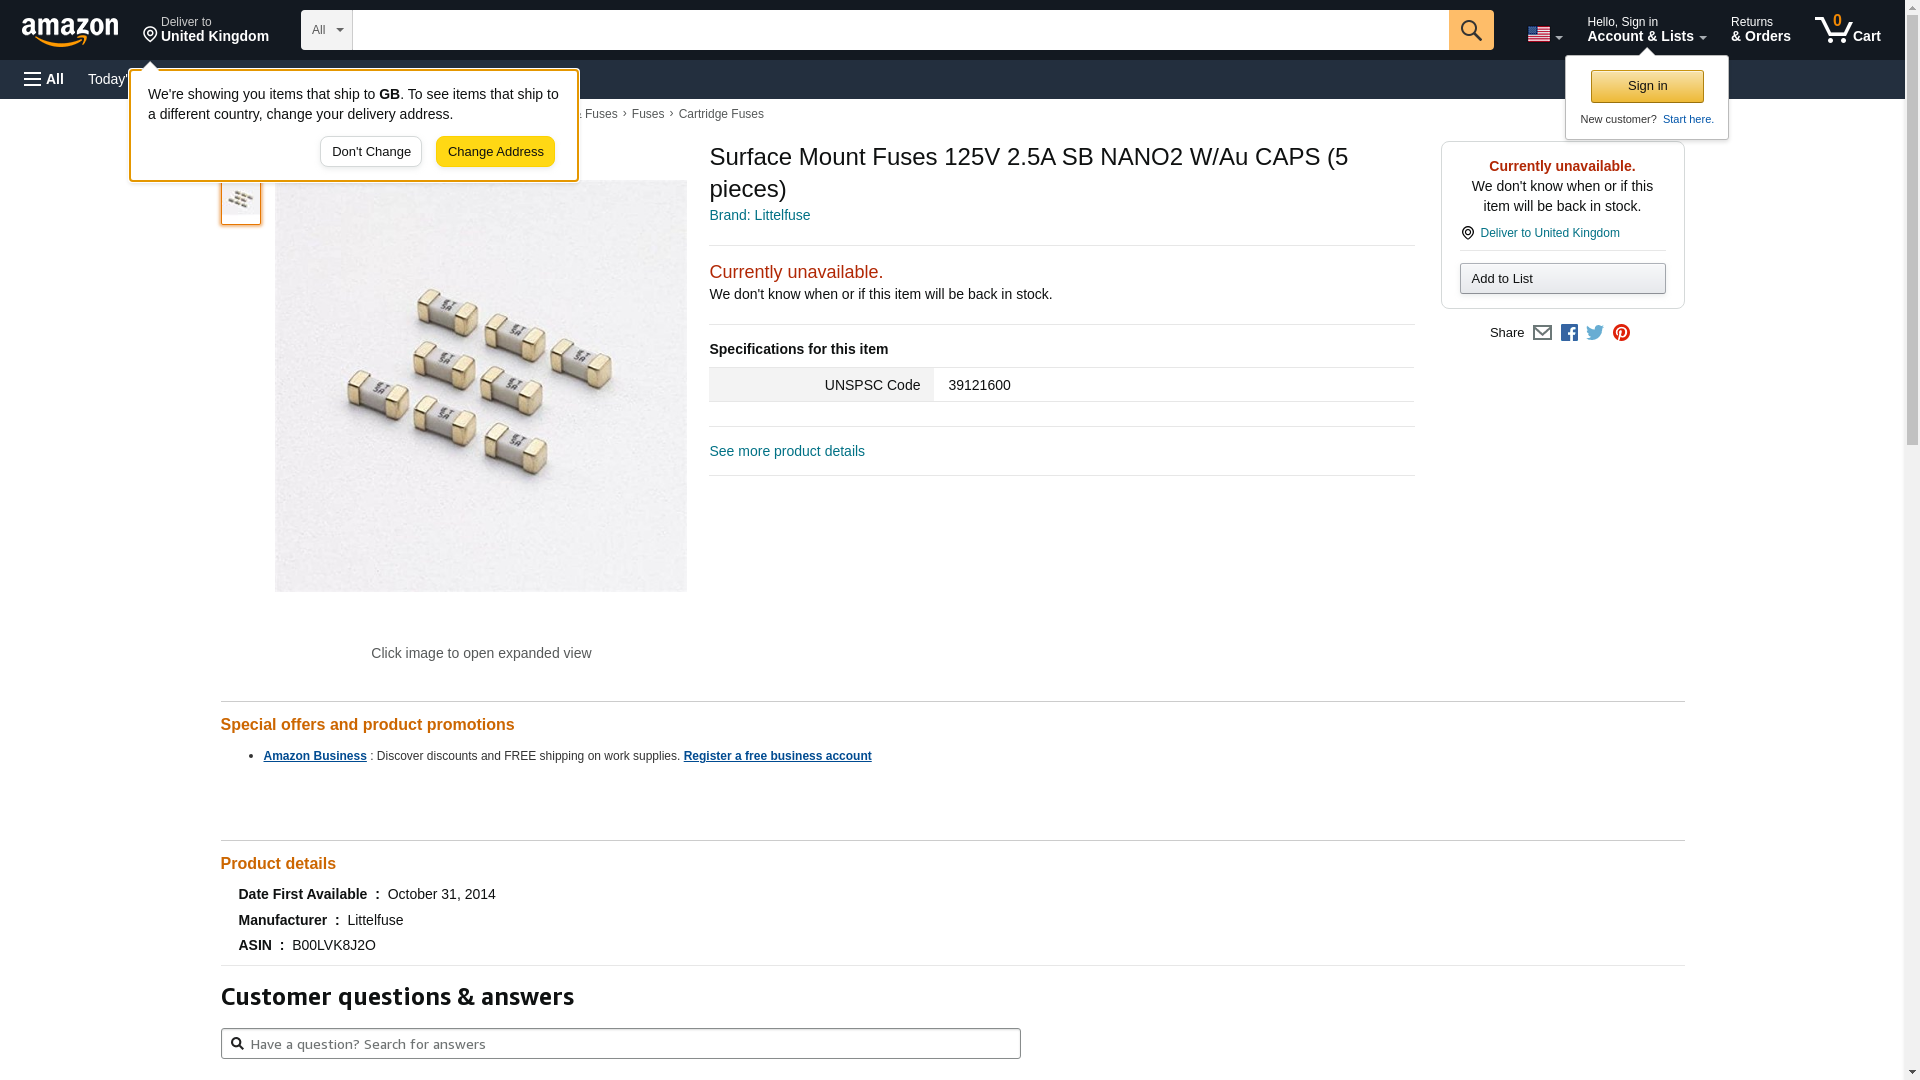1920x1080 pixels.
Task: Open Returns & Orders
Action: 1760,30
